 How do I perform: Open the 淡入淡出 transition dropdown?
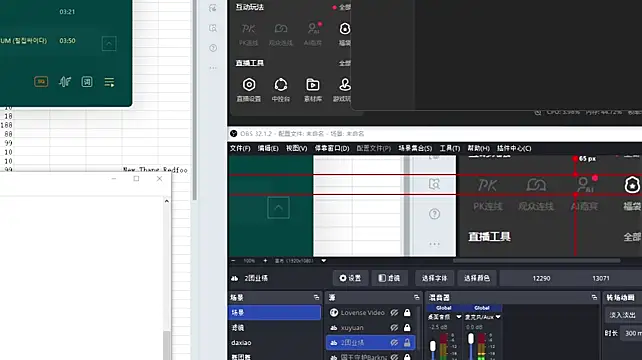(x=623, y=315)
